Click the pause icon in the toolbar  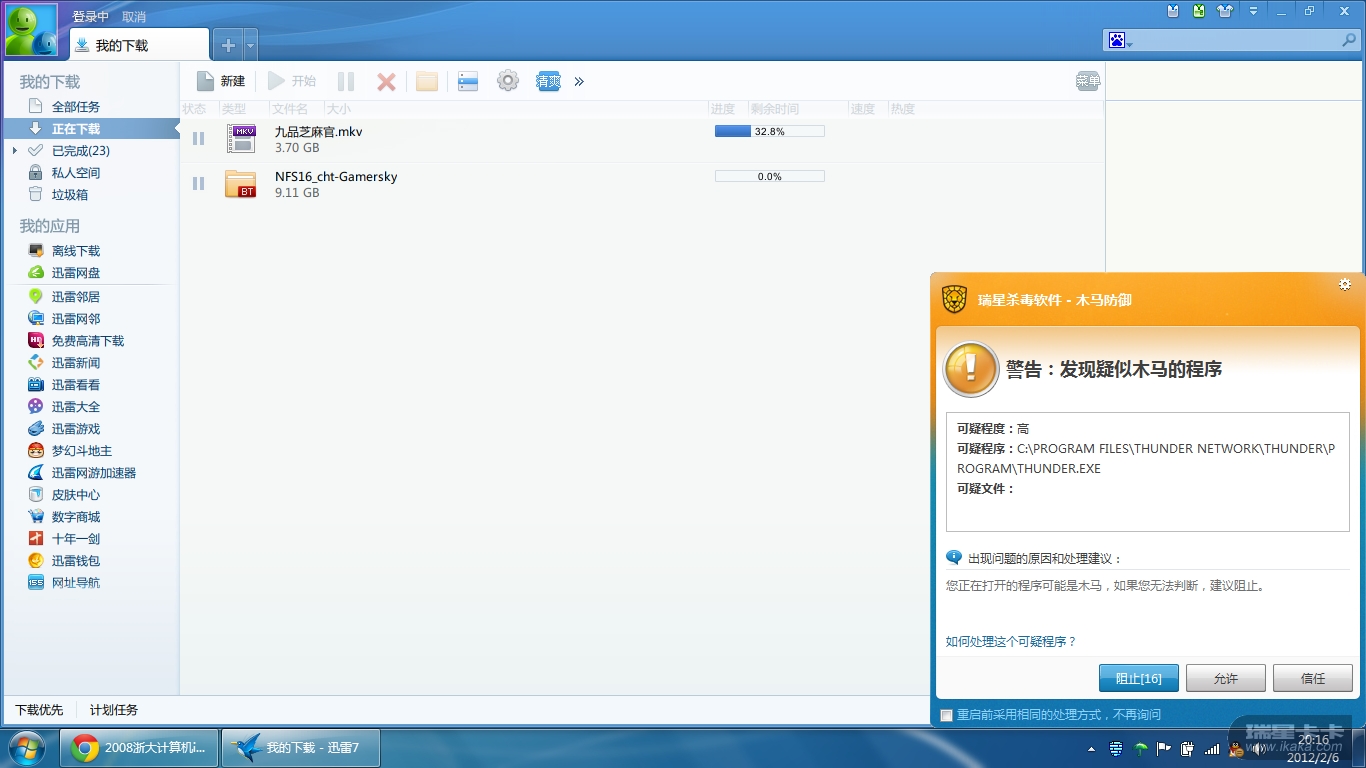[x=346, y=82]
